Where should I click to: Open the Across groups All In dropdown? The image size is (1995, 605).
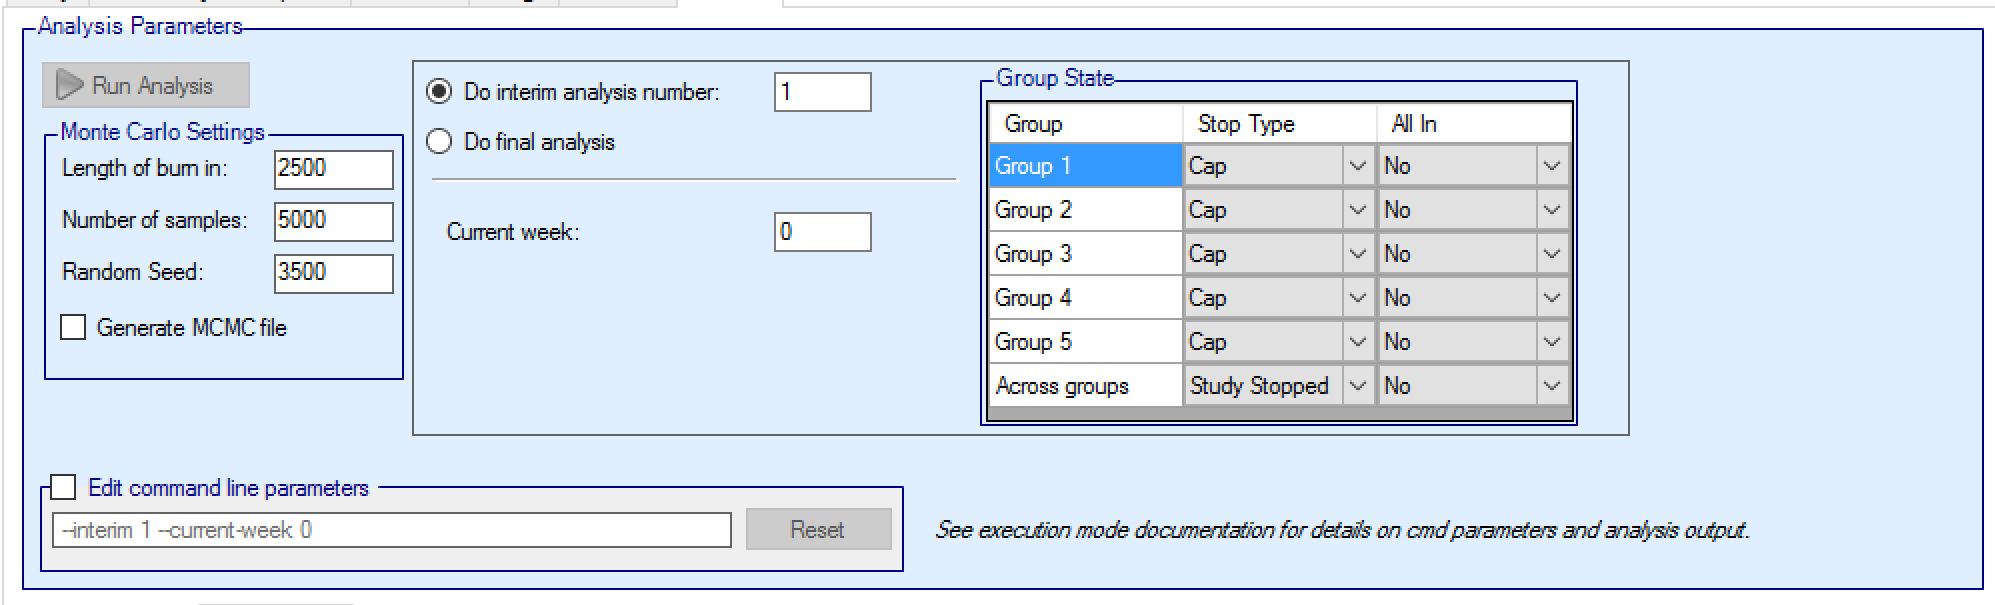click(x=1551, y=386)
